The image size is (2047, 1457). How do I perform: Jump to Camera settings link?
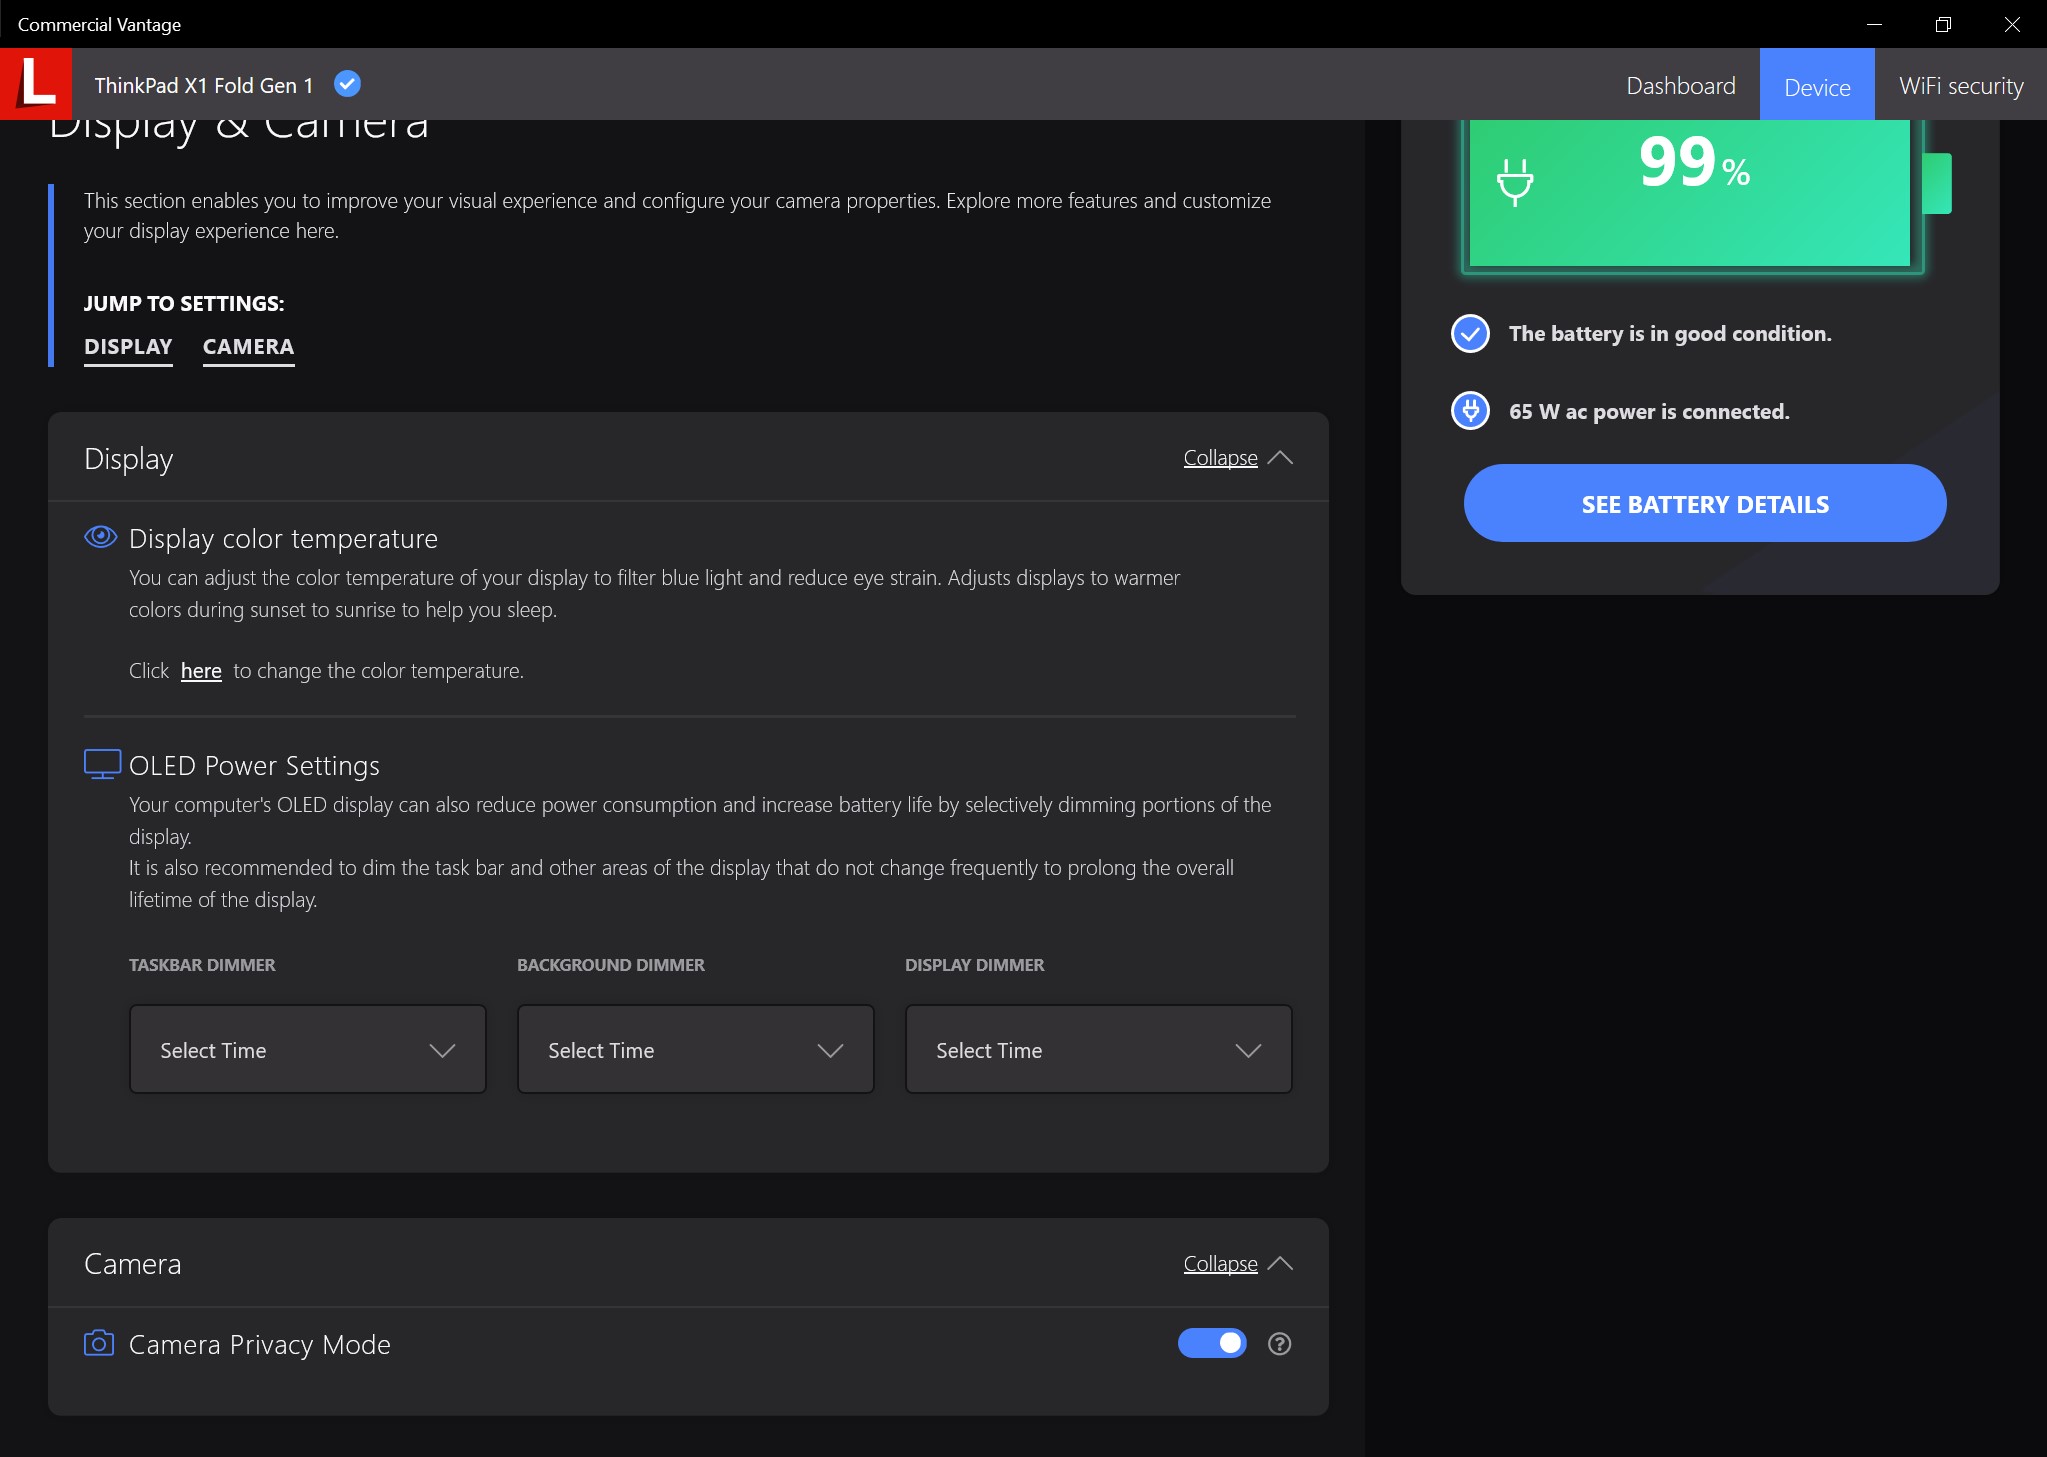248,347
